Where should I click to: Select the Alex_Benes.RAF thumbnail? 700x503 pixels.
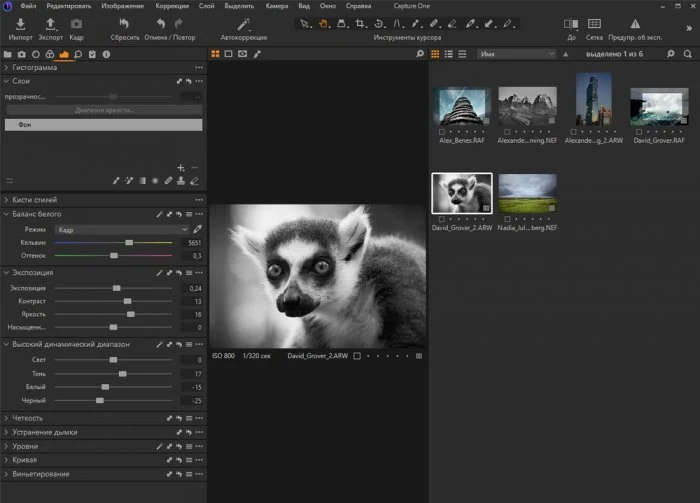tap(462, 106)
